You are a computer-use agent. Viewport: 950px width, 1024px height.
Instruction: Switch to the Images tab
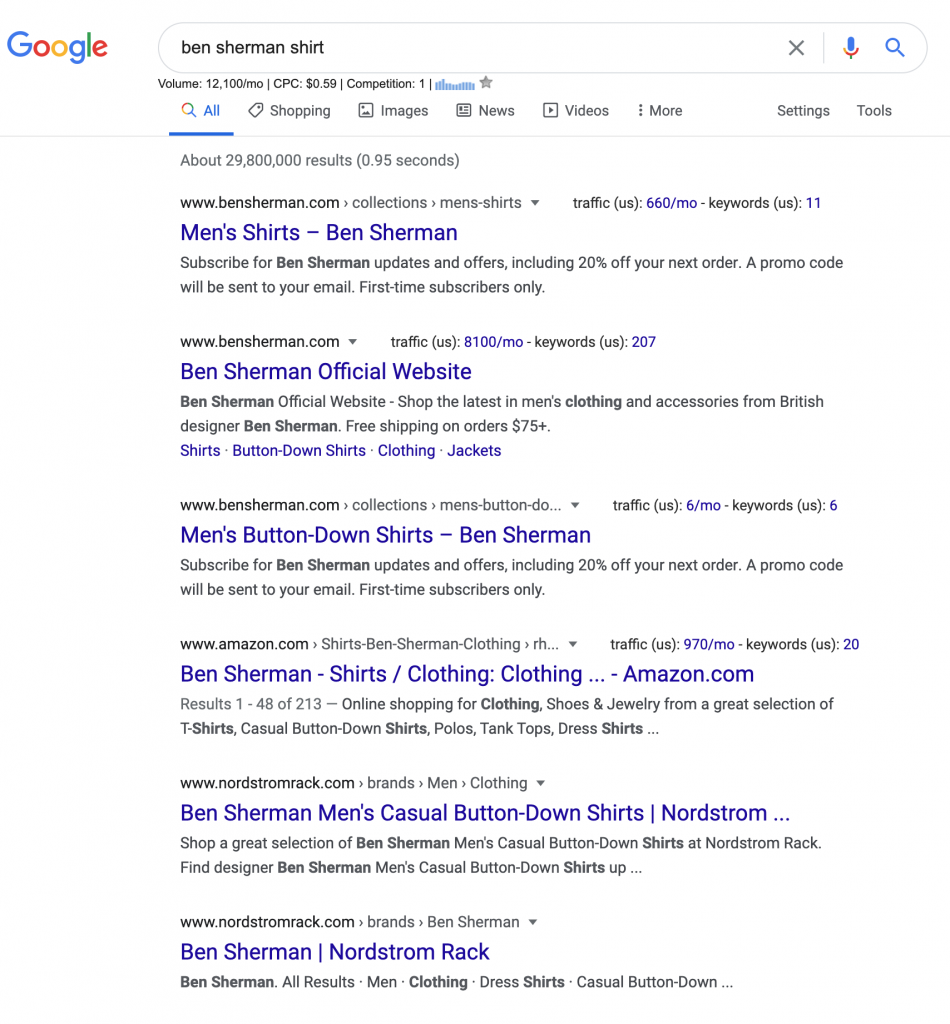point(393,111)
